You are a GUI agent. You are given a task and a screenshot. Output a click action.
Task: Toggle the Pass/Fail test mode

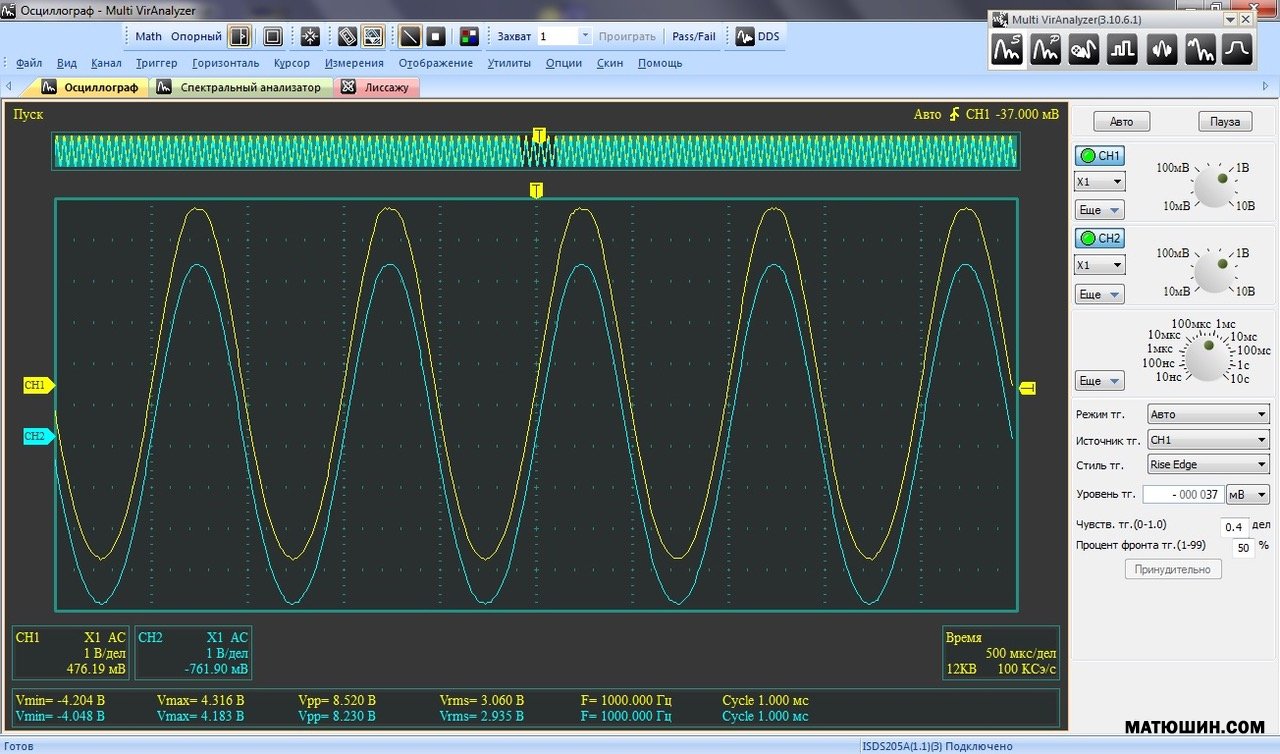[x=693, y=37]
